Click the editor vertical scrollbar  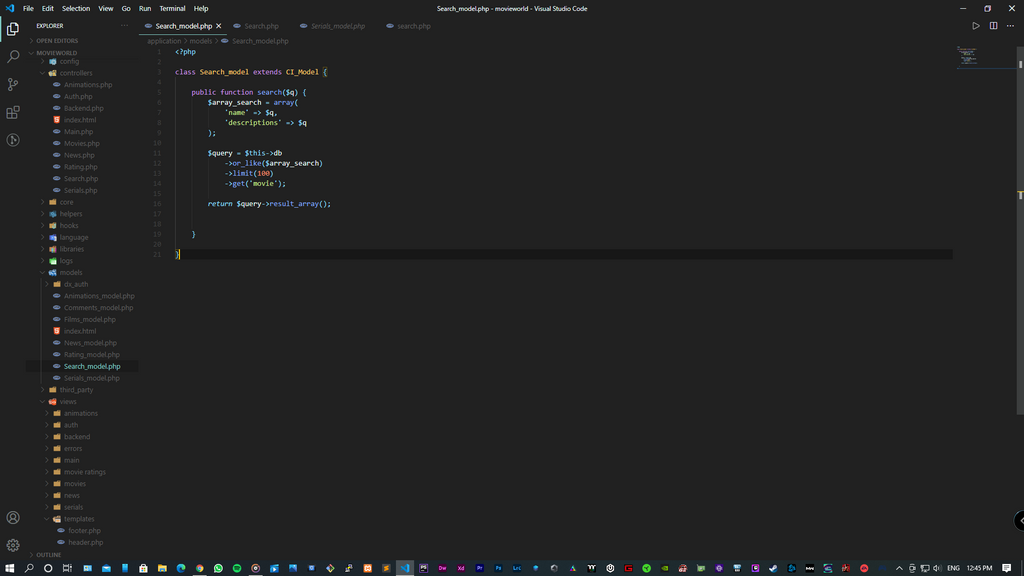[x=1020, y=229]
